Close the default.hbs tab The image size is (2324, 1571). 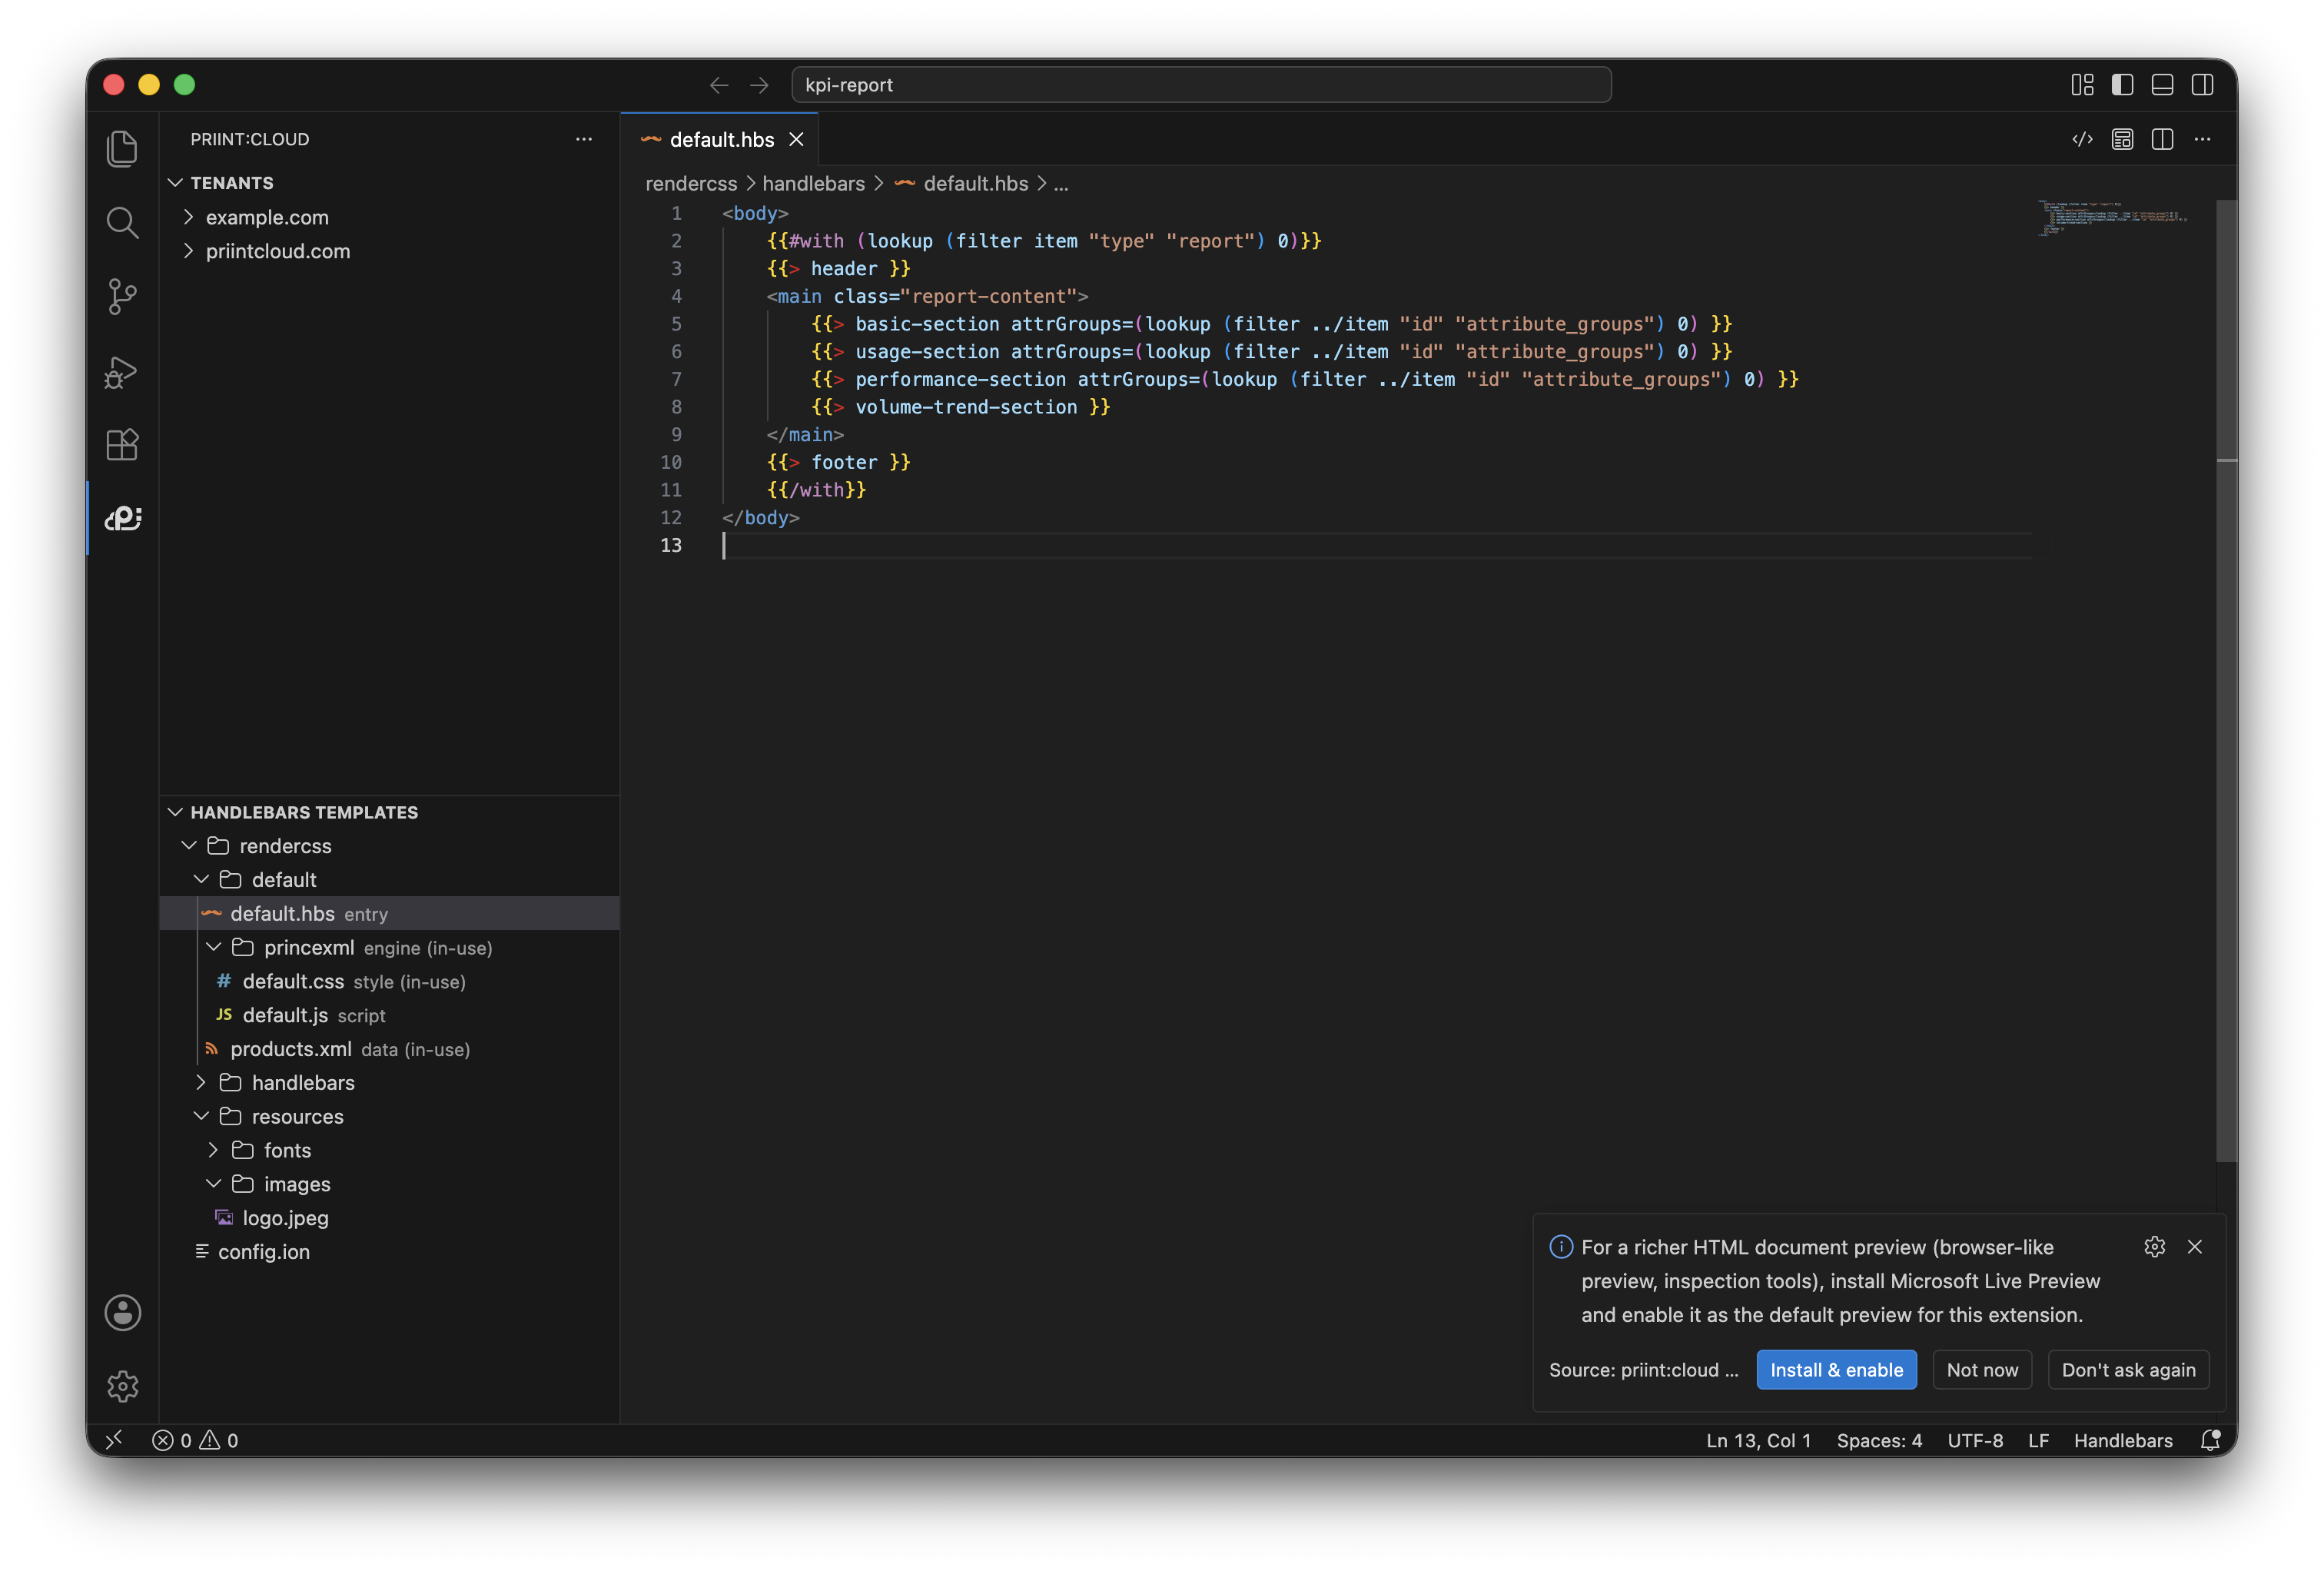click(796, 140)
